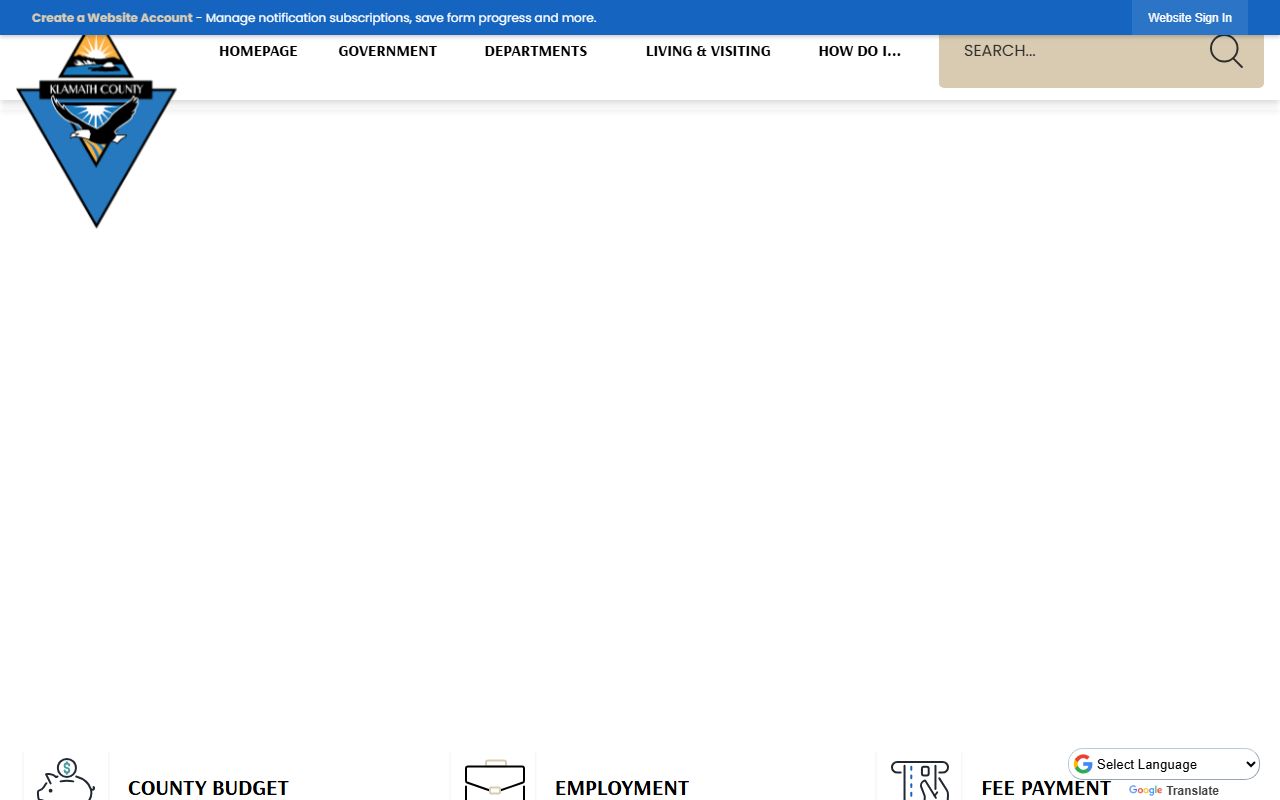Click the Klamath County logo
This screenshot has width=1280, height=800.
(x=96, y=131)
